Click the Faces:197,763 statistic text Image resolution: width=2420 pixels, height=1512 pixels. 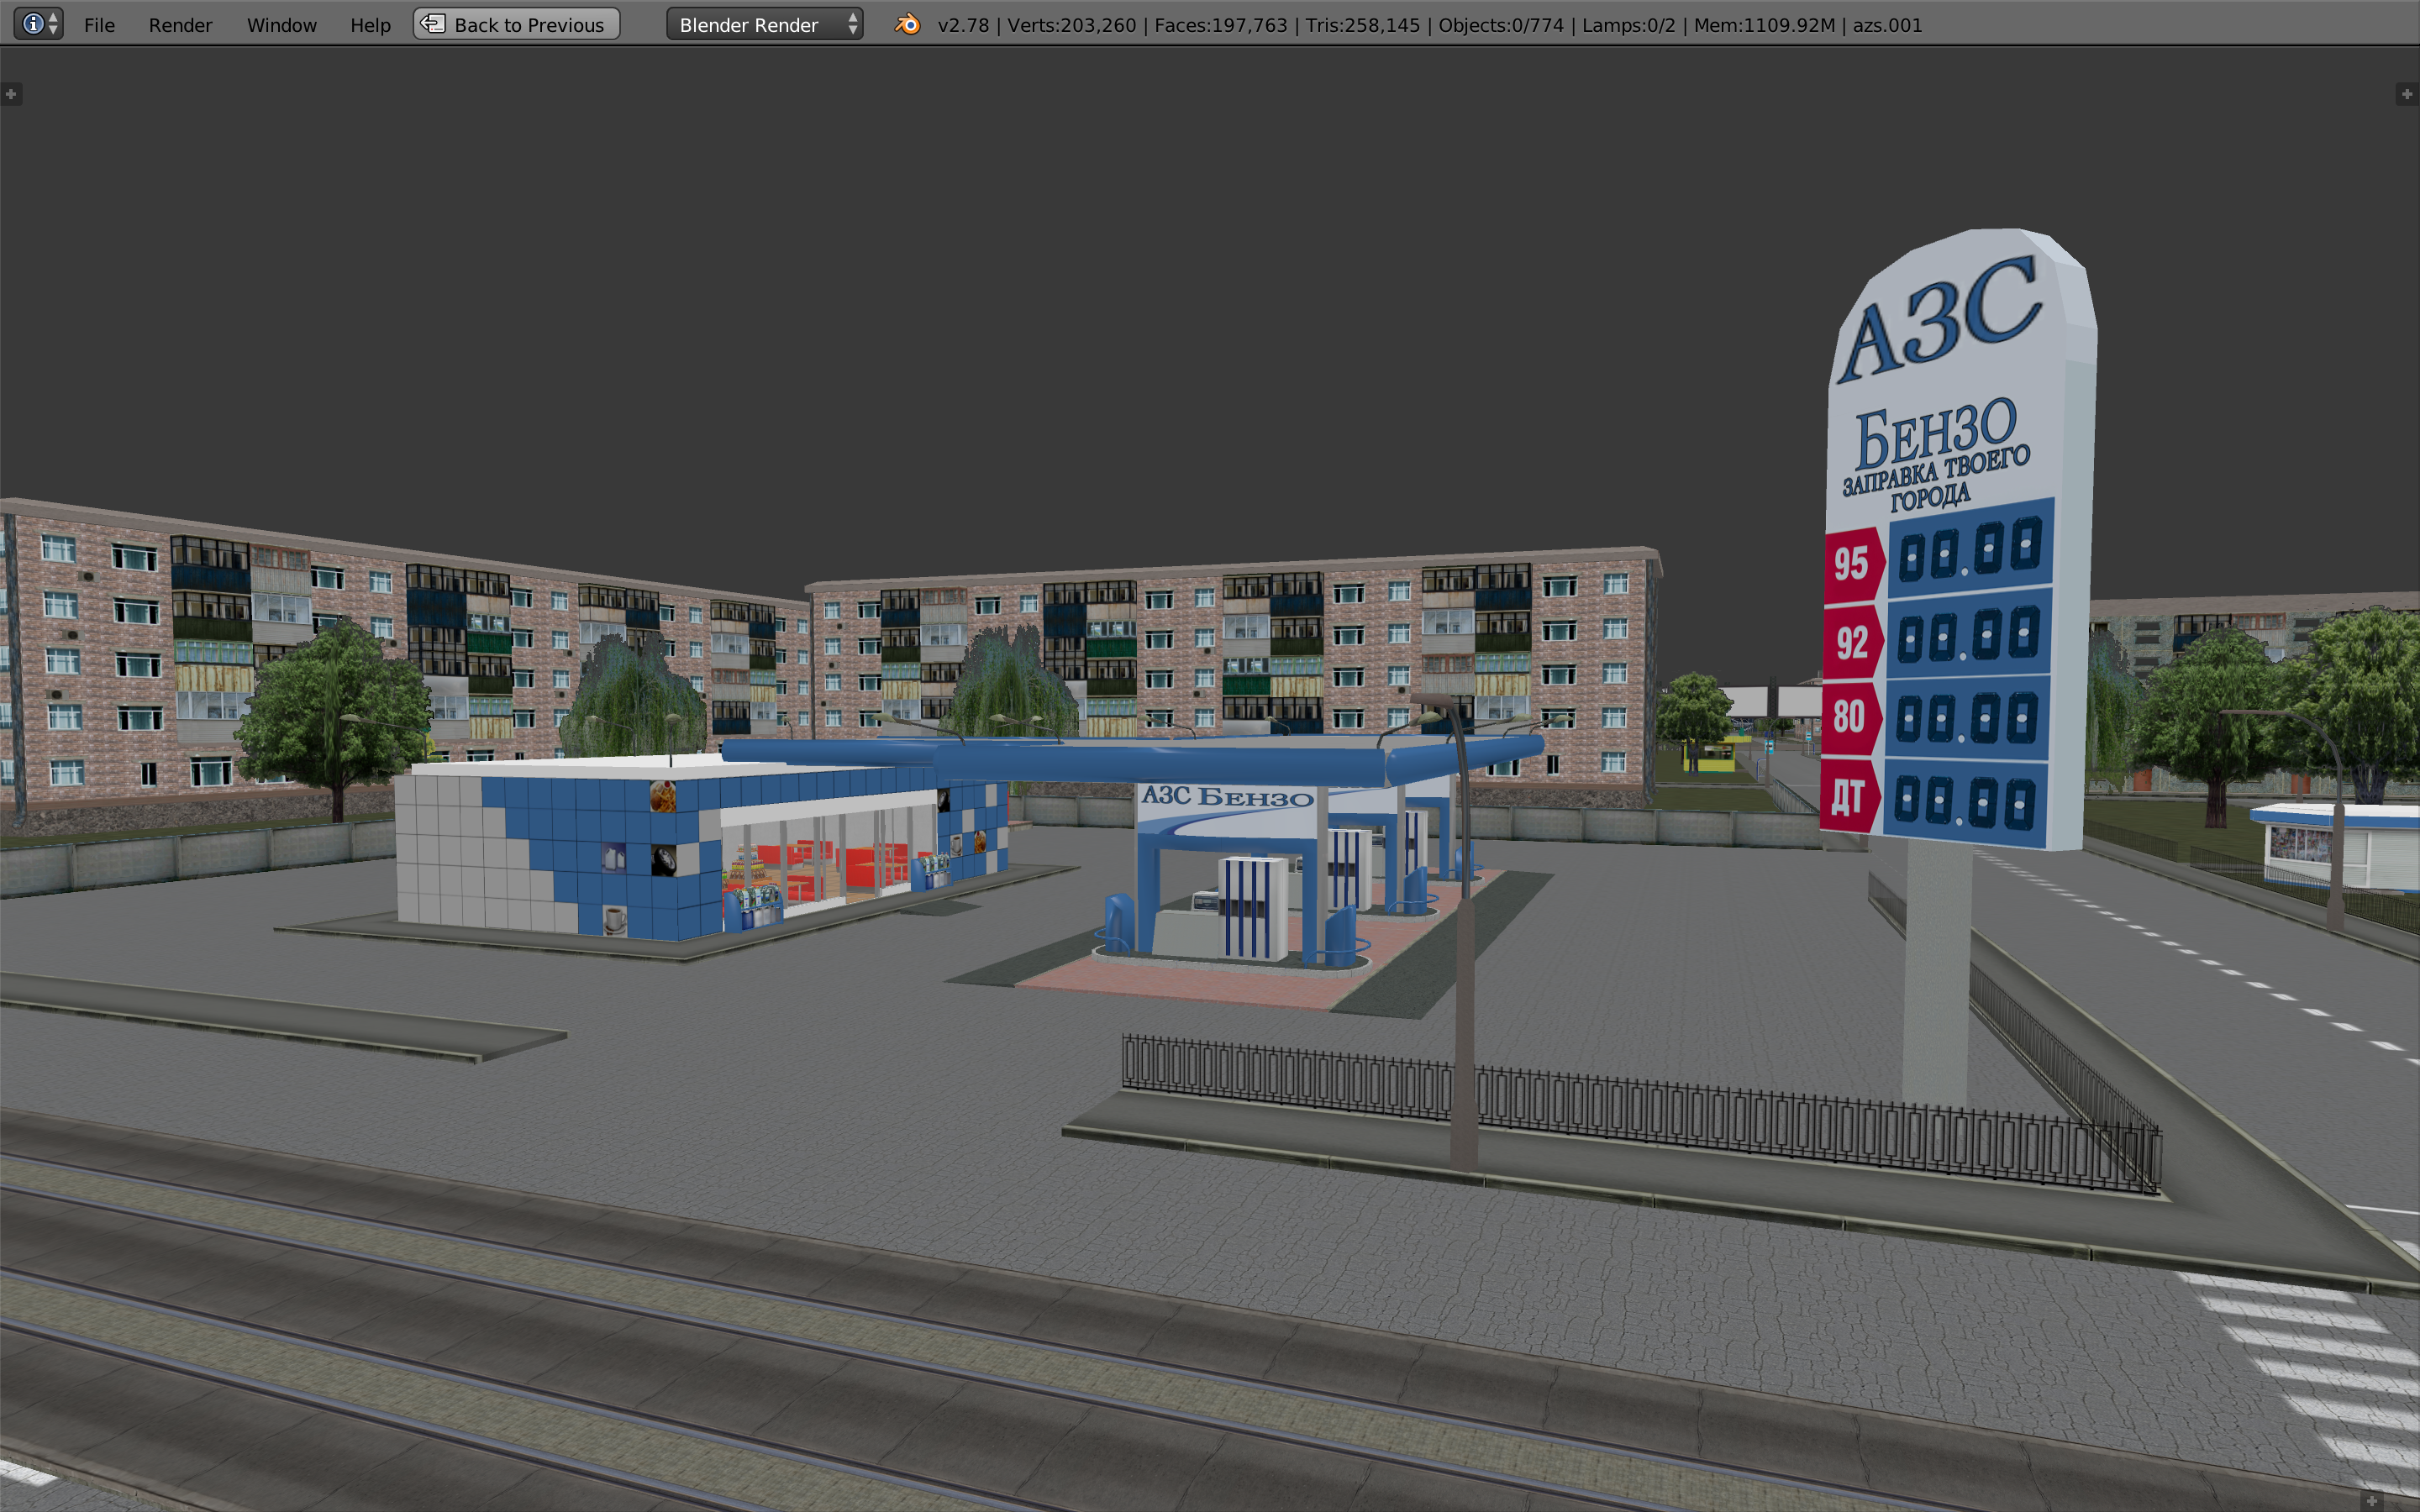click(1220, 25)
